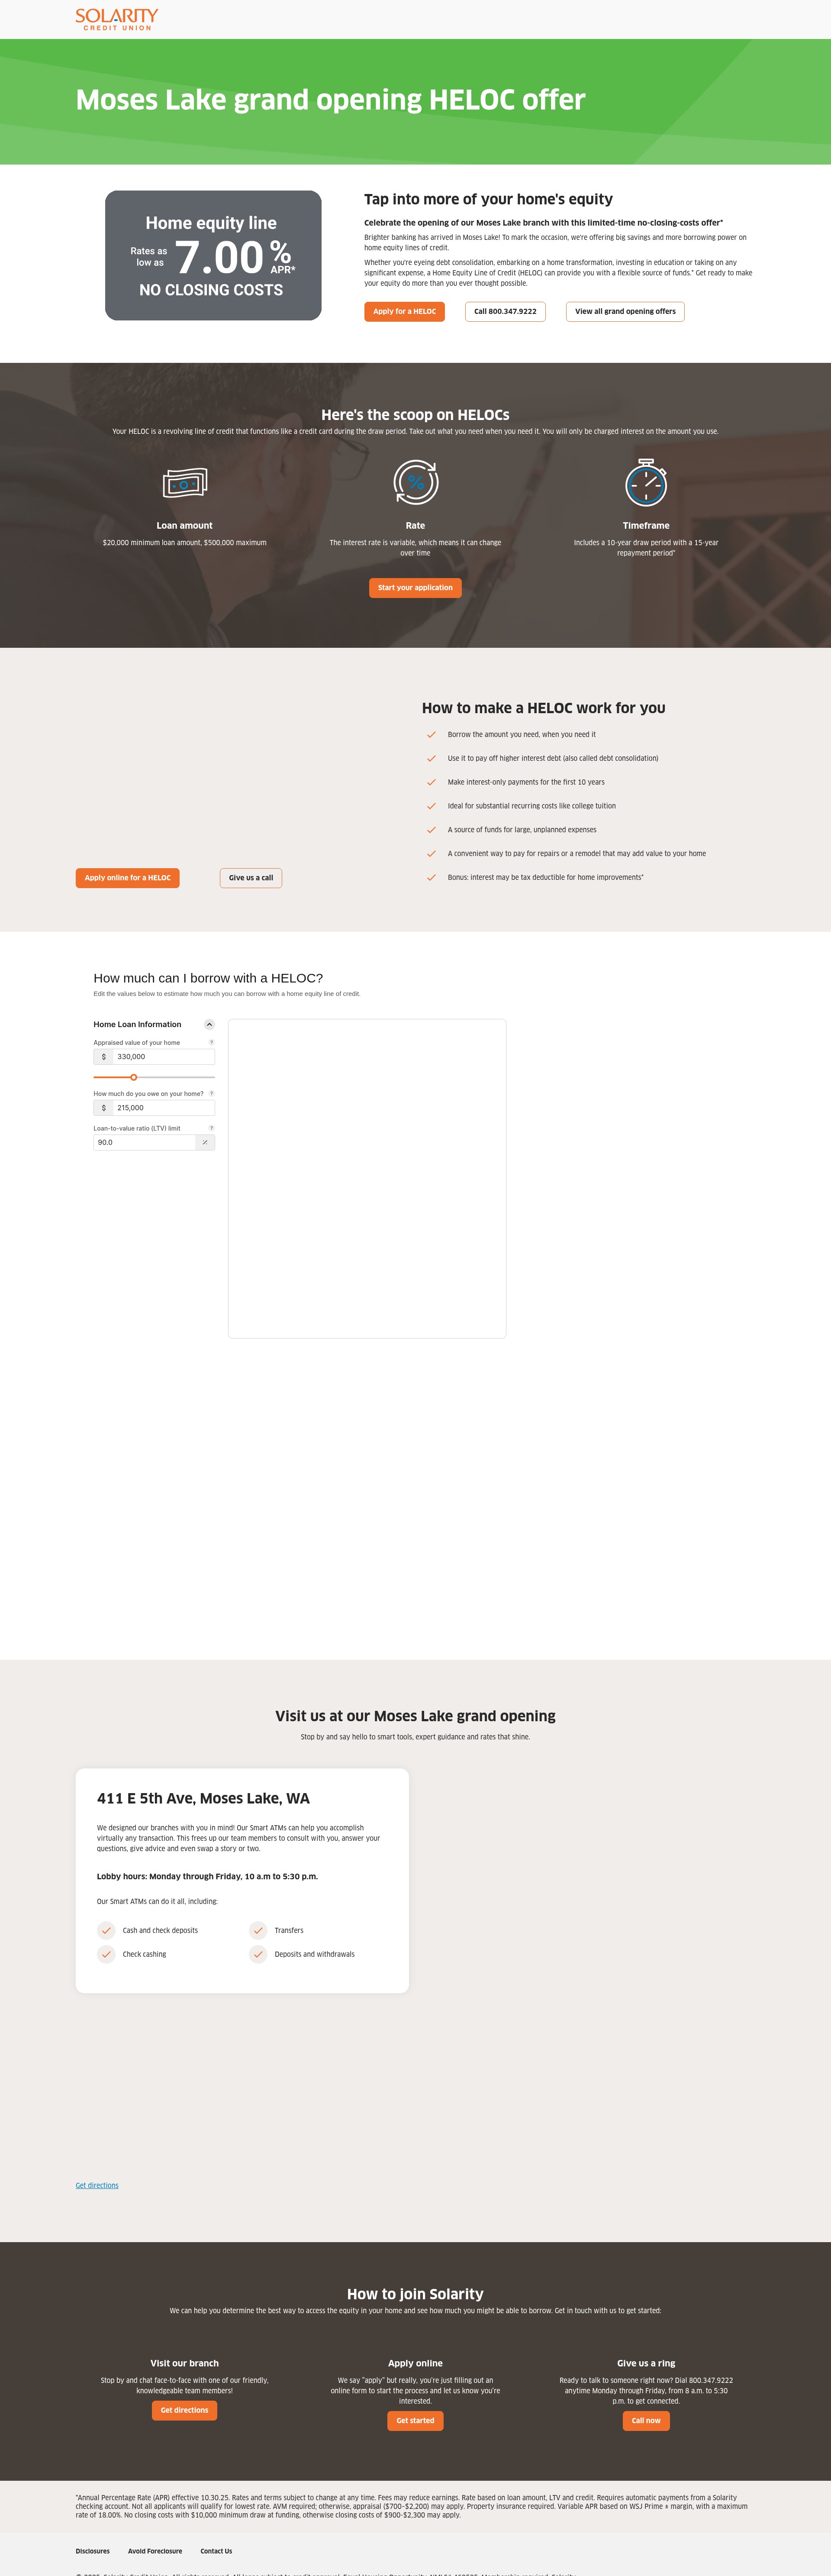Click the 'Apply online' column heading
This screenshot has width=831, height=2576.
coord(415,2363)
